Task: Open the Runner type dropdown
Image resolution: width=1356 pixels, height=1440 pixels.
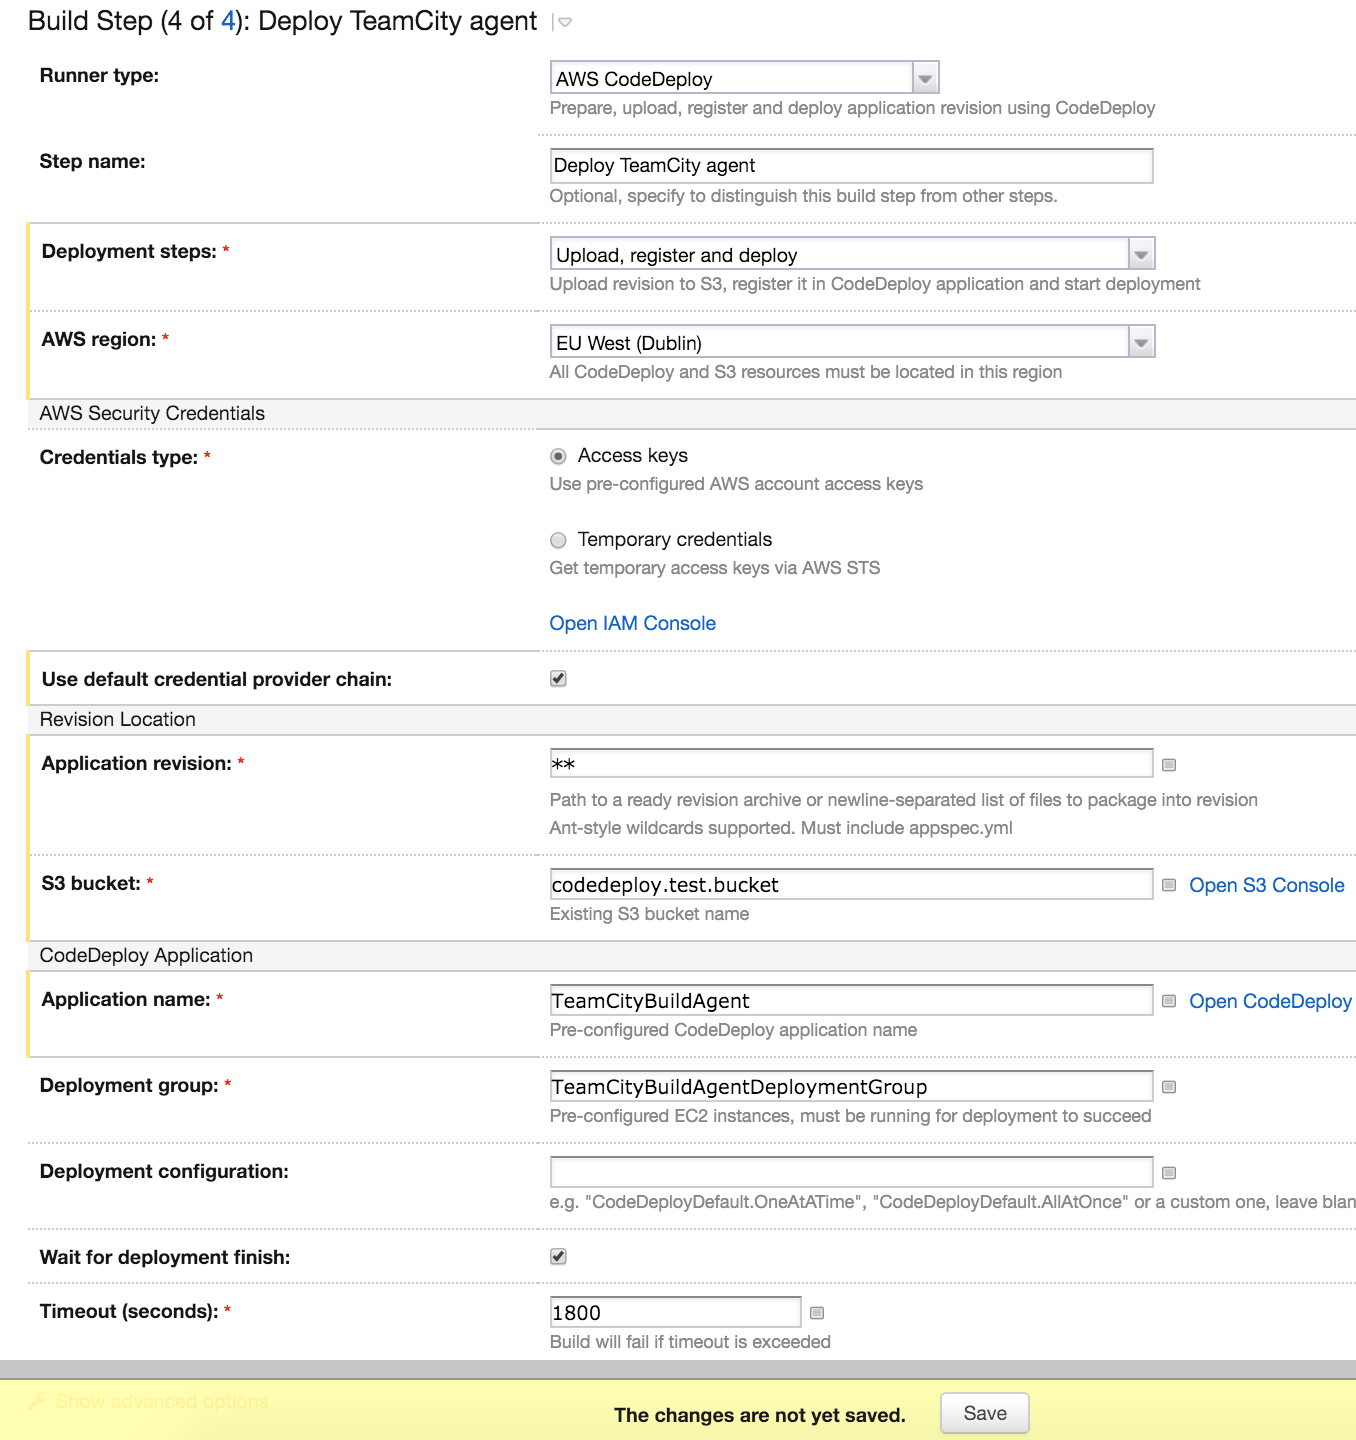Action: [x=744, y=78]
